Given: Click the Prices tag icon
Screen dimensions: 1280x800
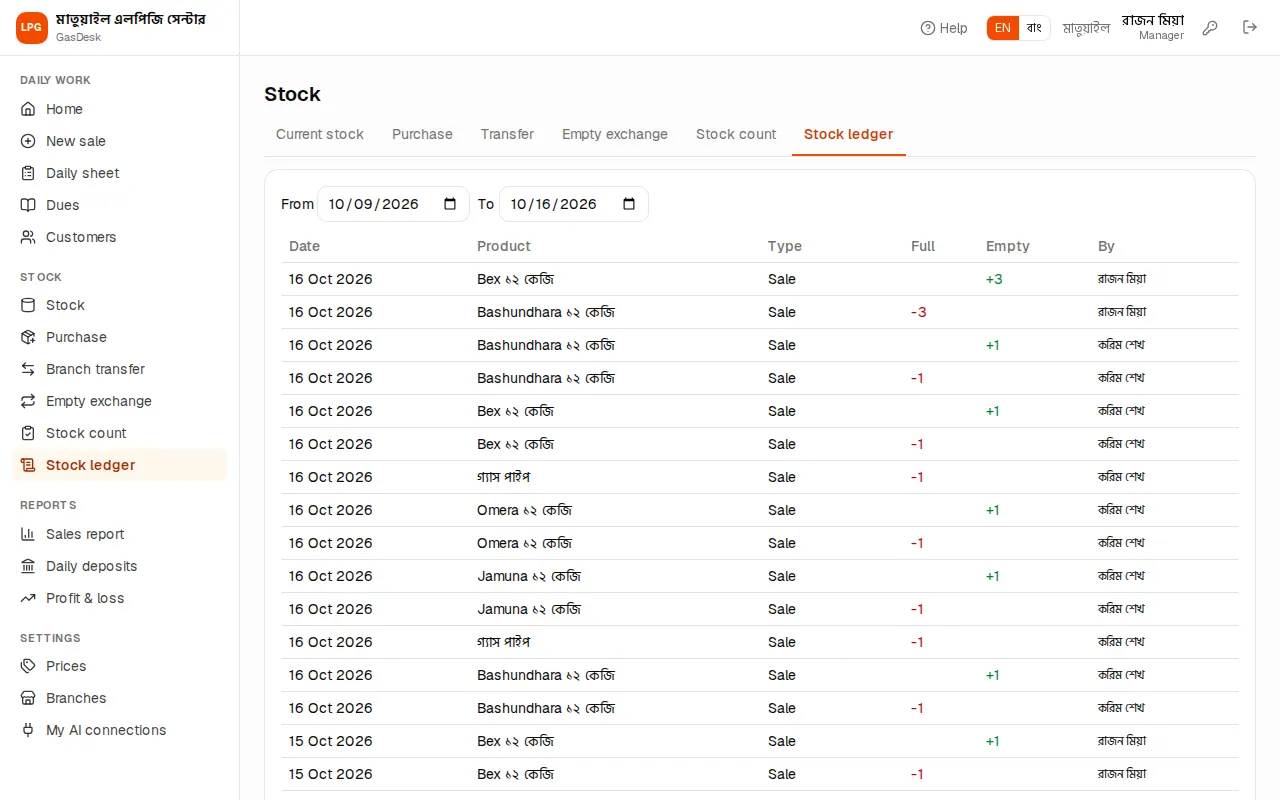Looking at the screenshot, I should (28, 666).
